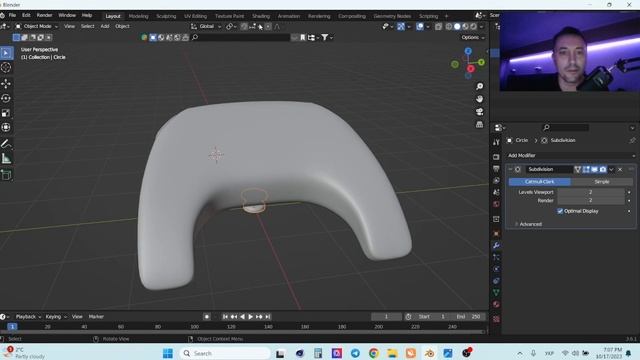Viewport: 640px width, 360px height.
Task: Toggle modifier viewport display icon
Action: coord(595,169)
